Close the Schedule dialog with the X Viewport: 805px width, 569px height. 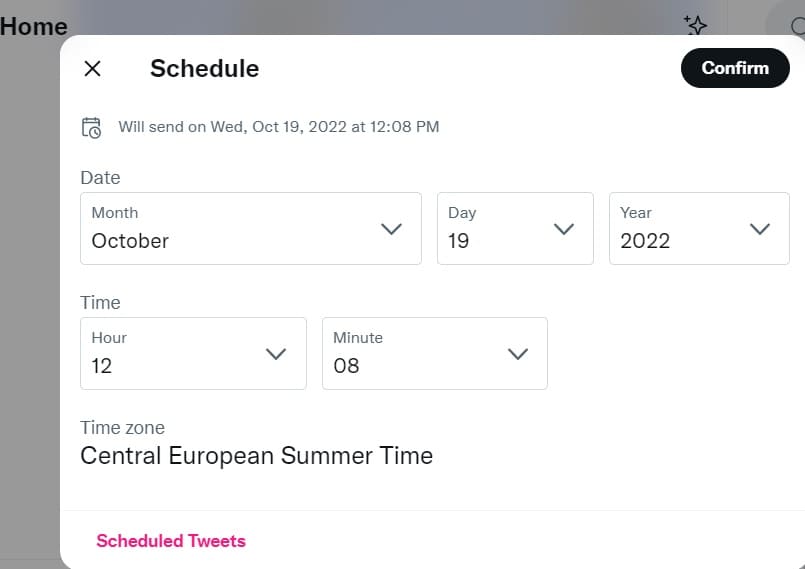tap(92, 68)
